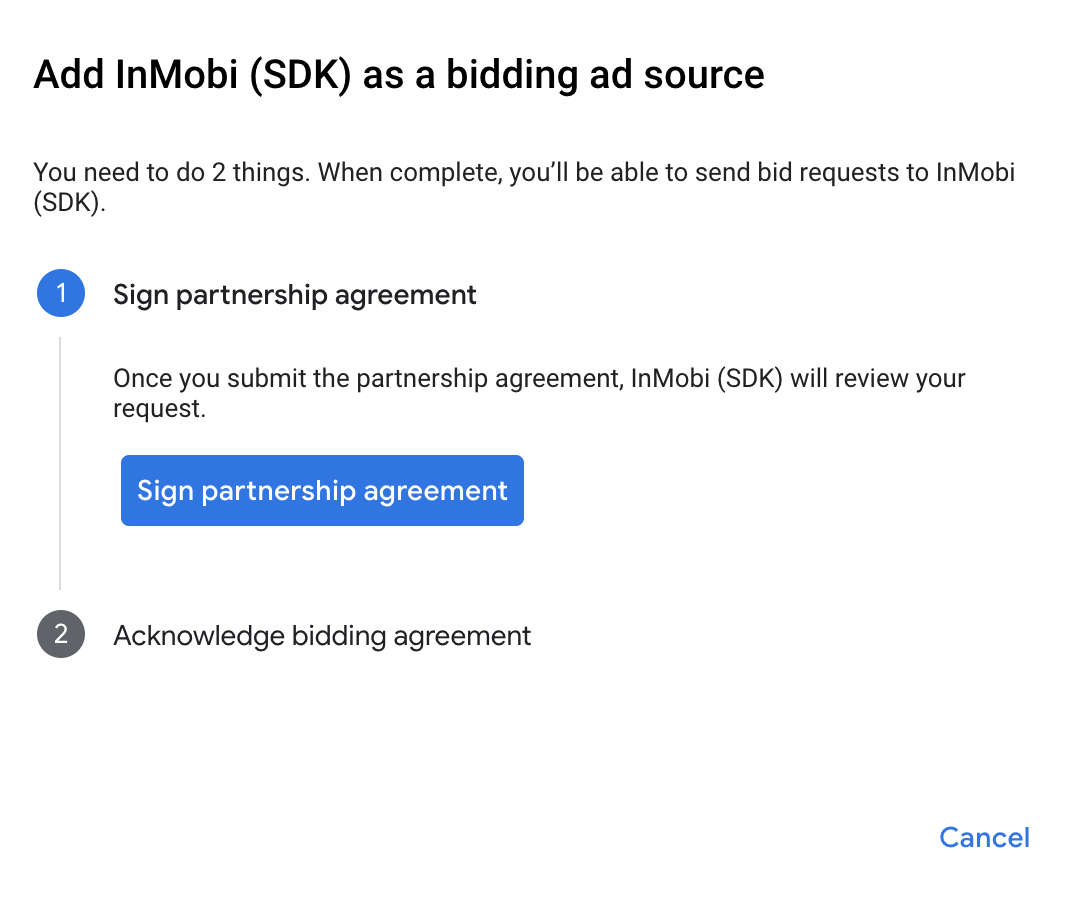Click the word 'request.' under step 1
Screen dimensions: 1086x902
[x=159, y=409]
